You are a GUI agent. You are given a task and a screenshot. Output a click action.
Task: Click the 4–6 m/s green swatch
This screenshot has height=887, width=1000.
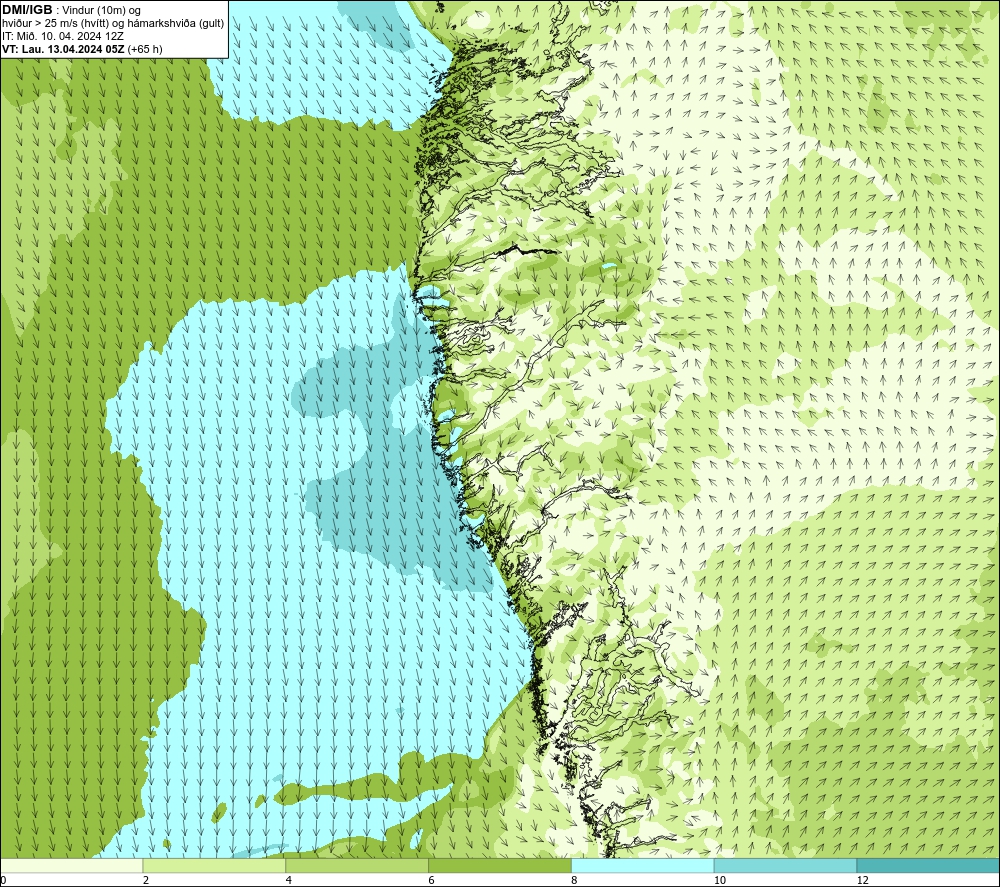(x=357, y=865)
